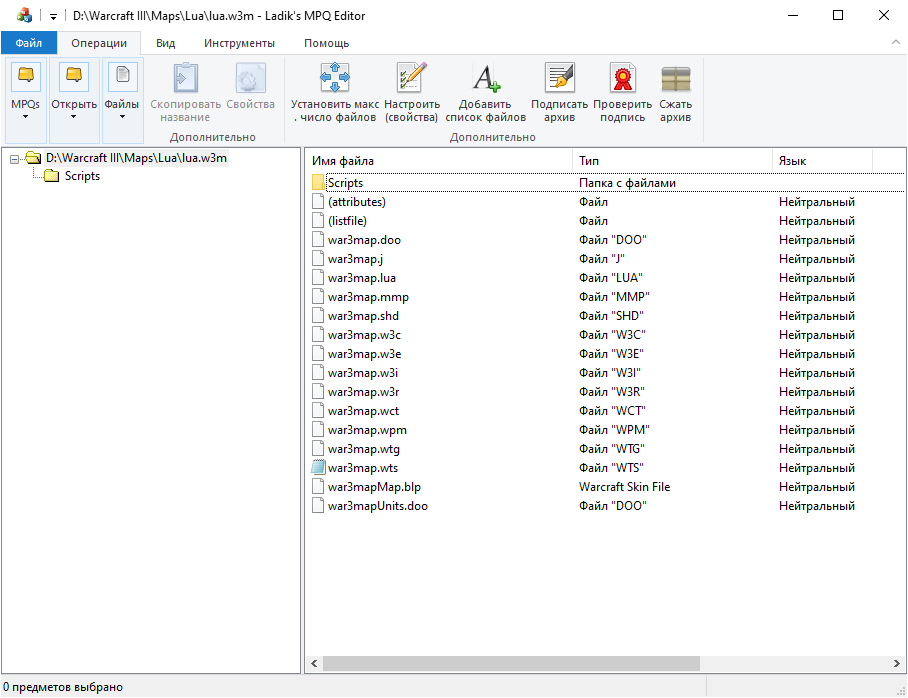Click the Открыть ribbon icon
Viewport: 908px width, 698px height.
coord(74,77)
